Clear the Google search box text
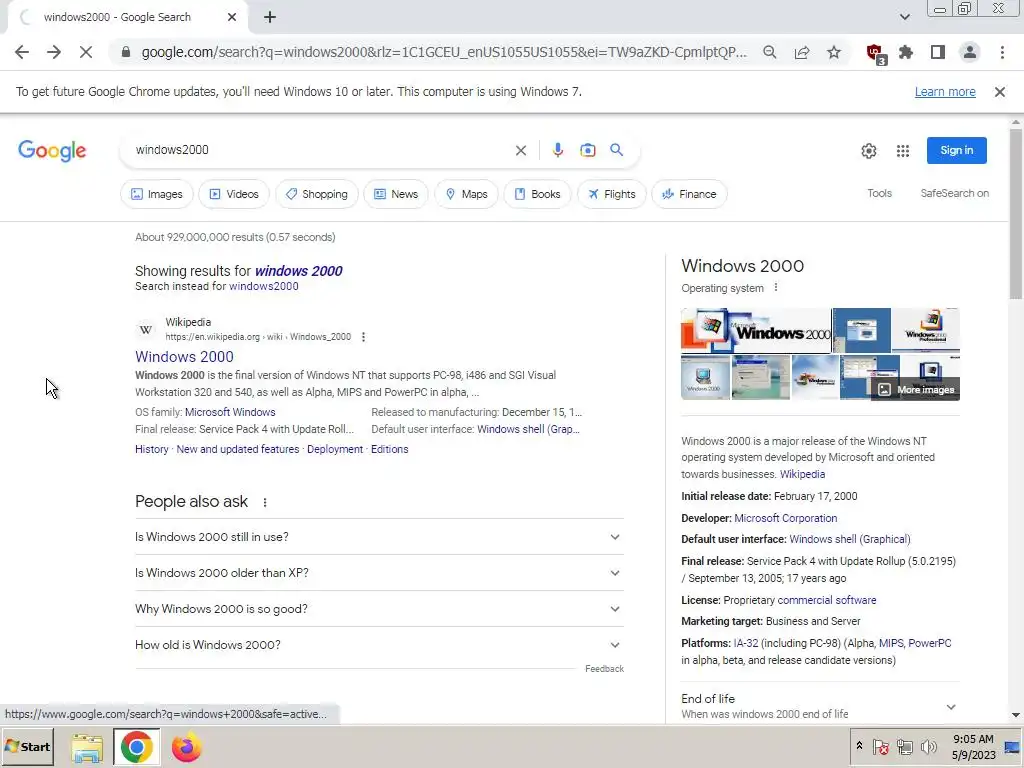1024x768 pixels. click(x=520, y=150)
